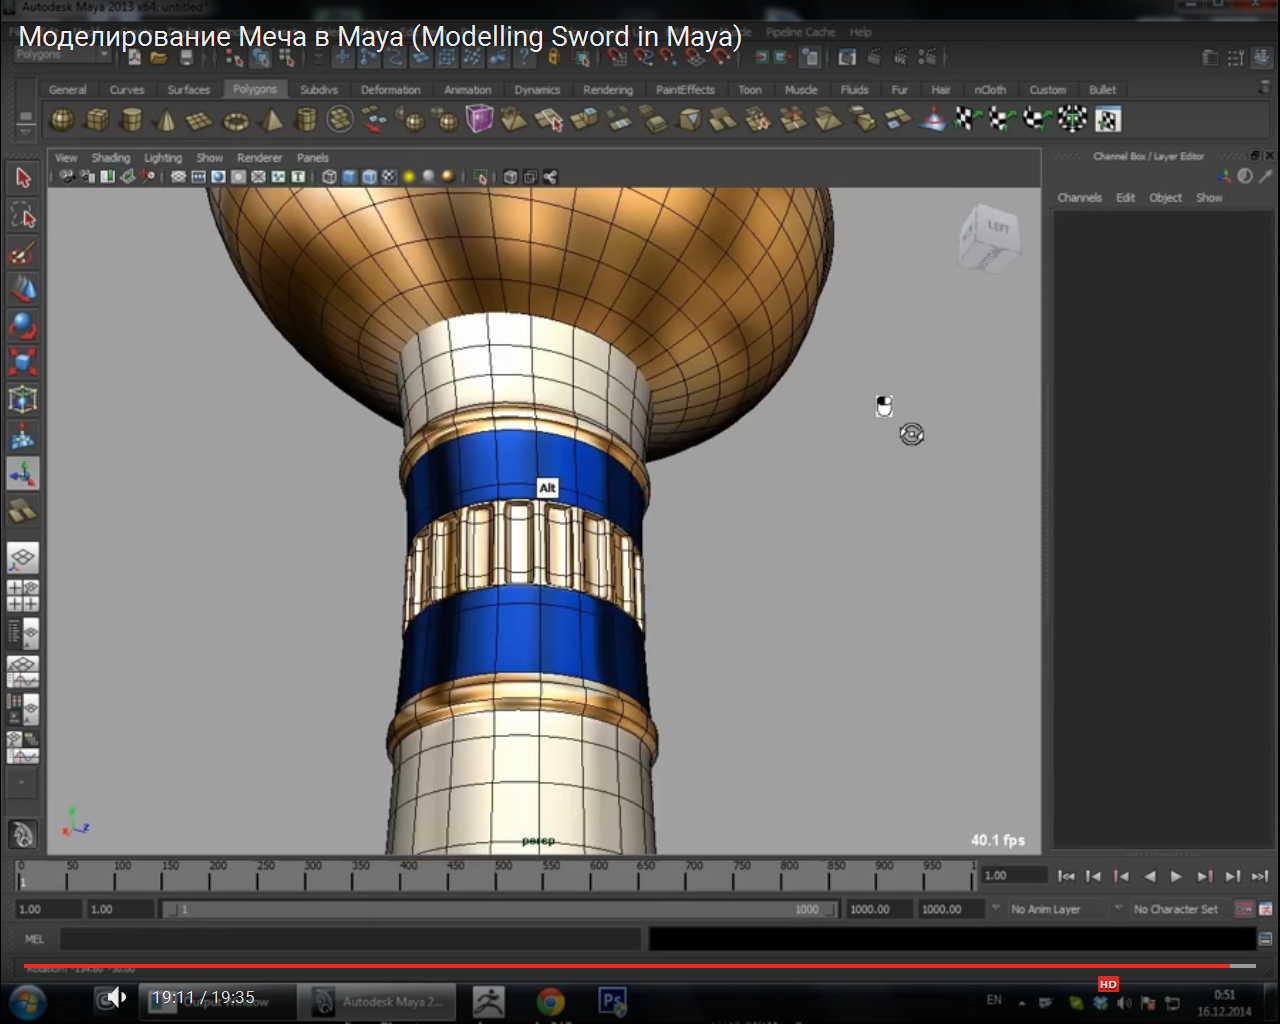The height and width of the screenshot is (1024, 1280).
Task: Create a polygon cone using the shelf icon
Action: click(167, 119)
